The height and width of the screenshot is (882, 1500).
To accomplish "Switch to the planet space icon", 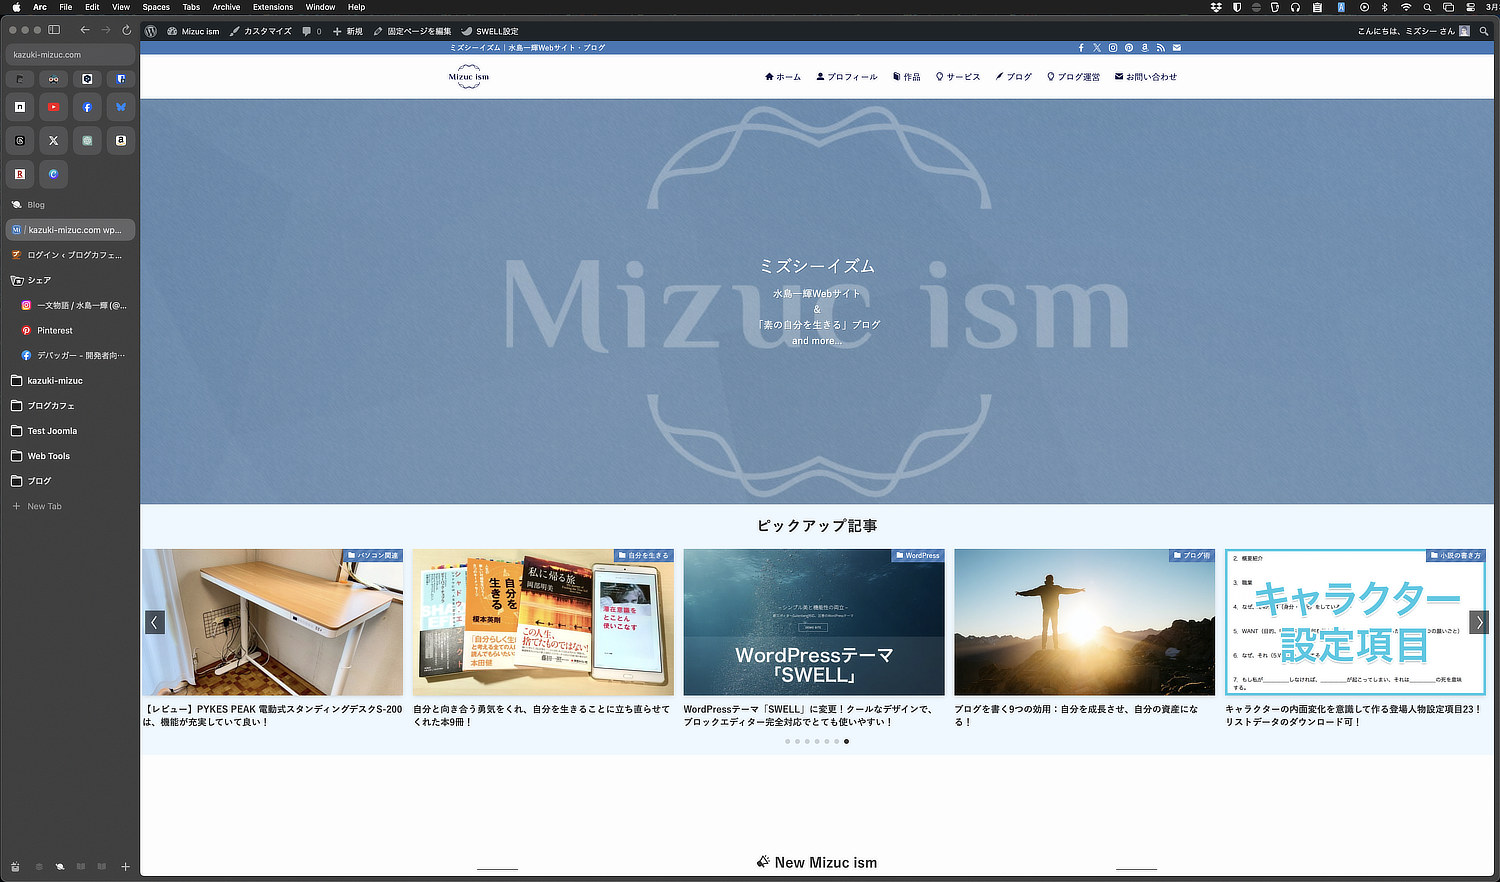I will pos(60,867).
